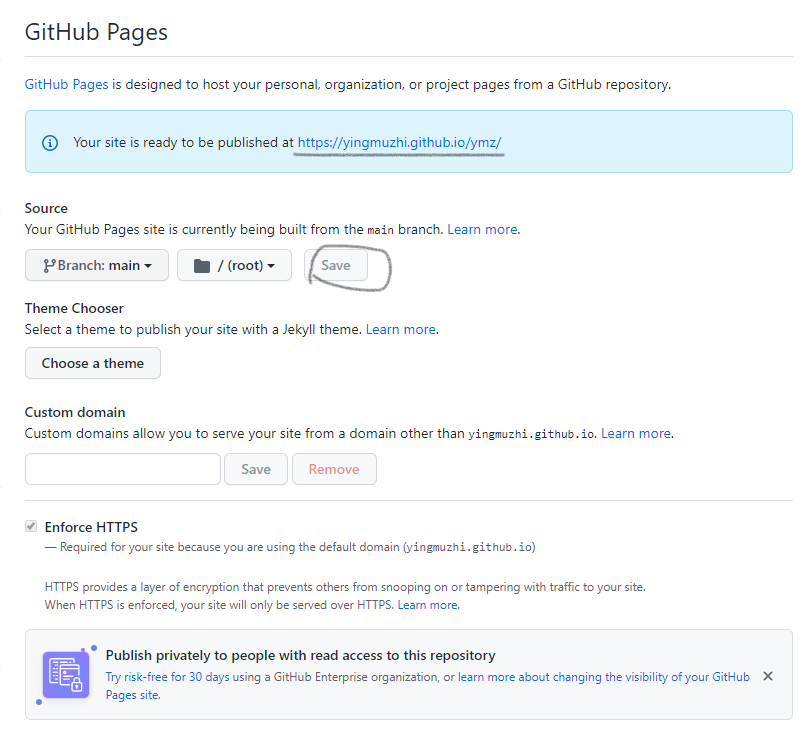This screenshot has width=805, height=739.
Task: Click Publish privately to people heading text
Action: coord(300,655)
